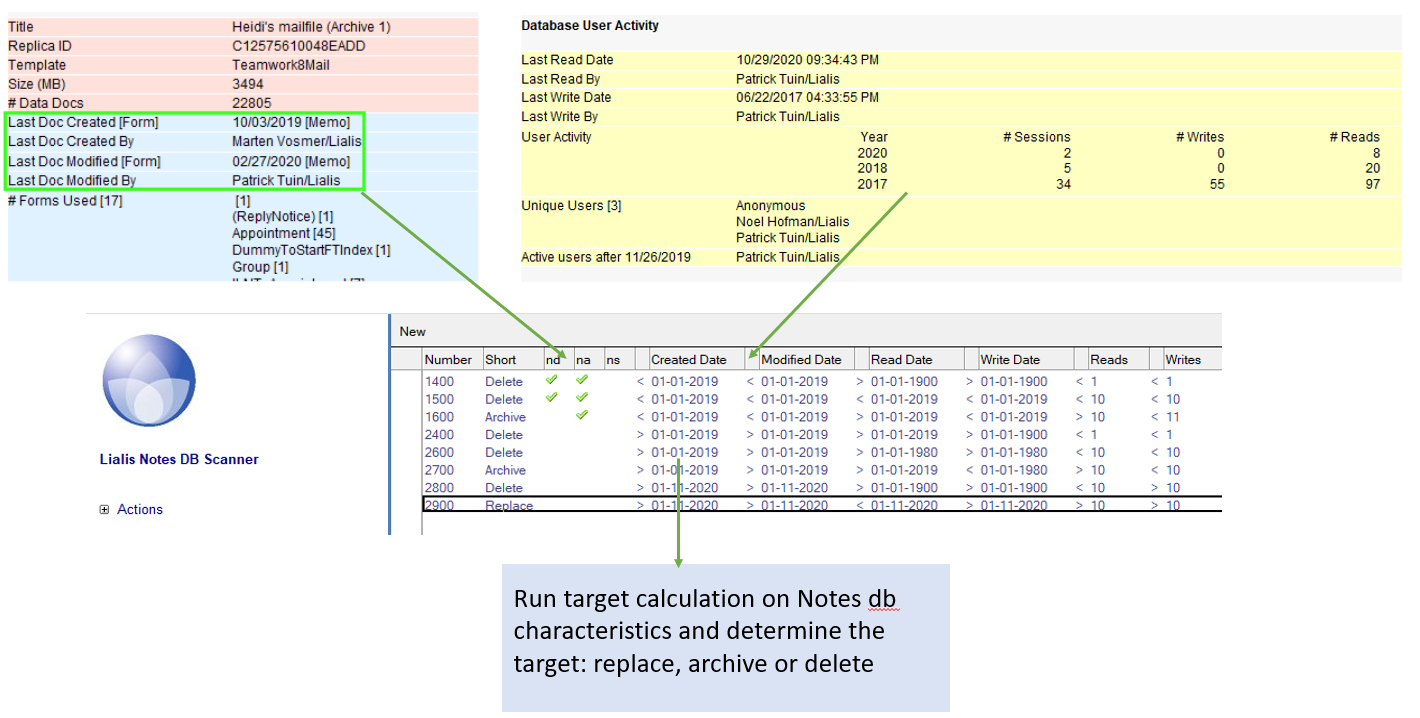Click the green check icon in na column for row 1500
The height and width of the screenshot is (718, 1420).
pyautogui.click(x=583, y=399)
